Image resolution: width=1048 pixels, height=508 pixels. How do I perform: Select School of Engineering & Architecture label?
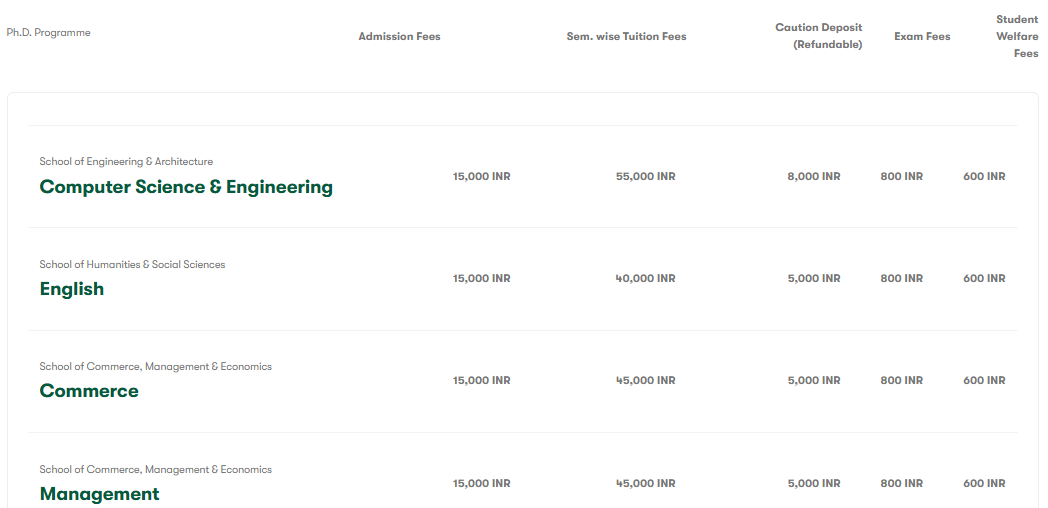(126, 162)
